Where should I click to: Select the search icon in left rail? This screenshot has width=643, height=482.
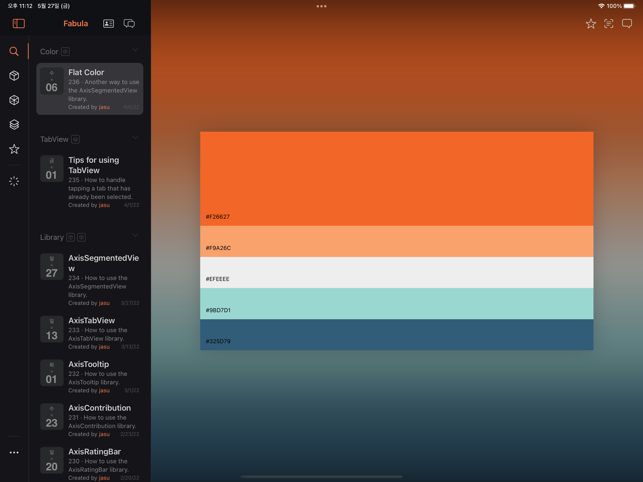pyautogui.click(x=14, y=51)
